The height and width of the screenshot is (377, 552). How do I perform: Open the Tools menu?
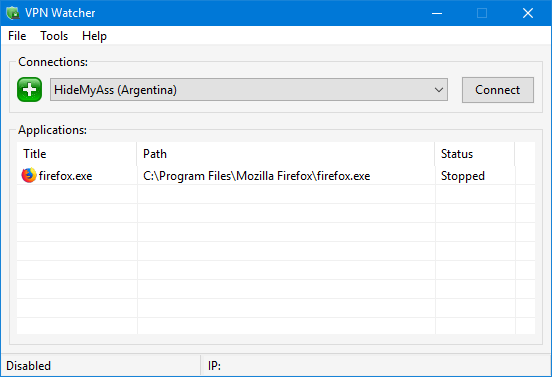[x=54, y=36]
